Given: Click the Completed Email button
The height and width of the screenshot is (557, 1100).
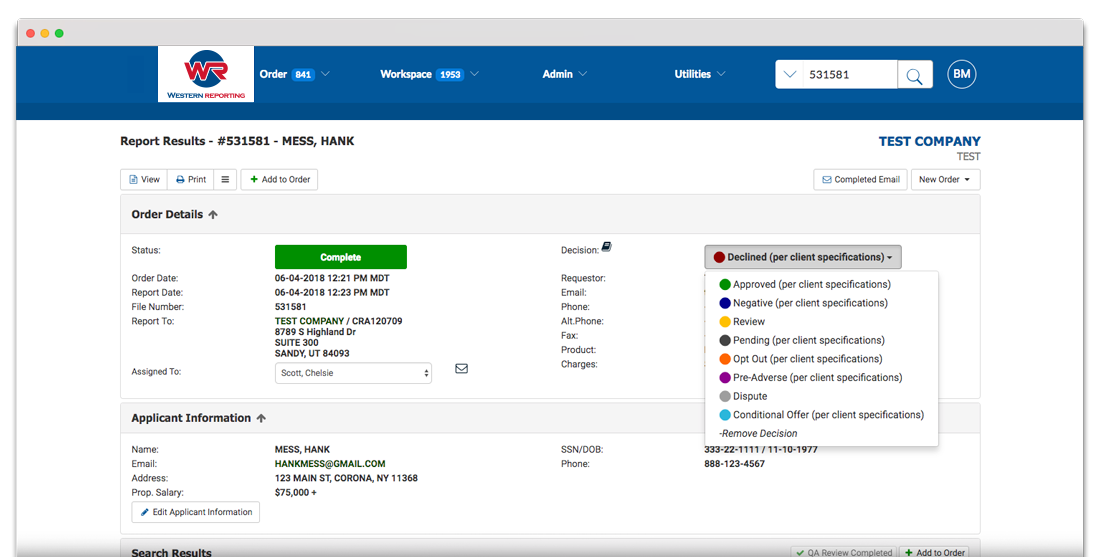Looking at the screenshot, I should [861, 180].
